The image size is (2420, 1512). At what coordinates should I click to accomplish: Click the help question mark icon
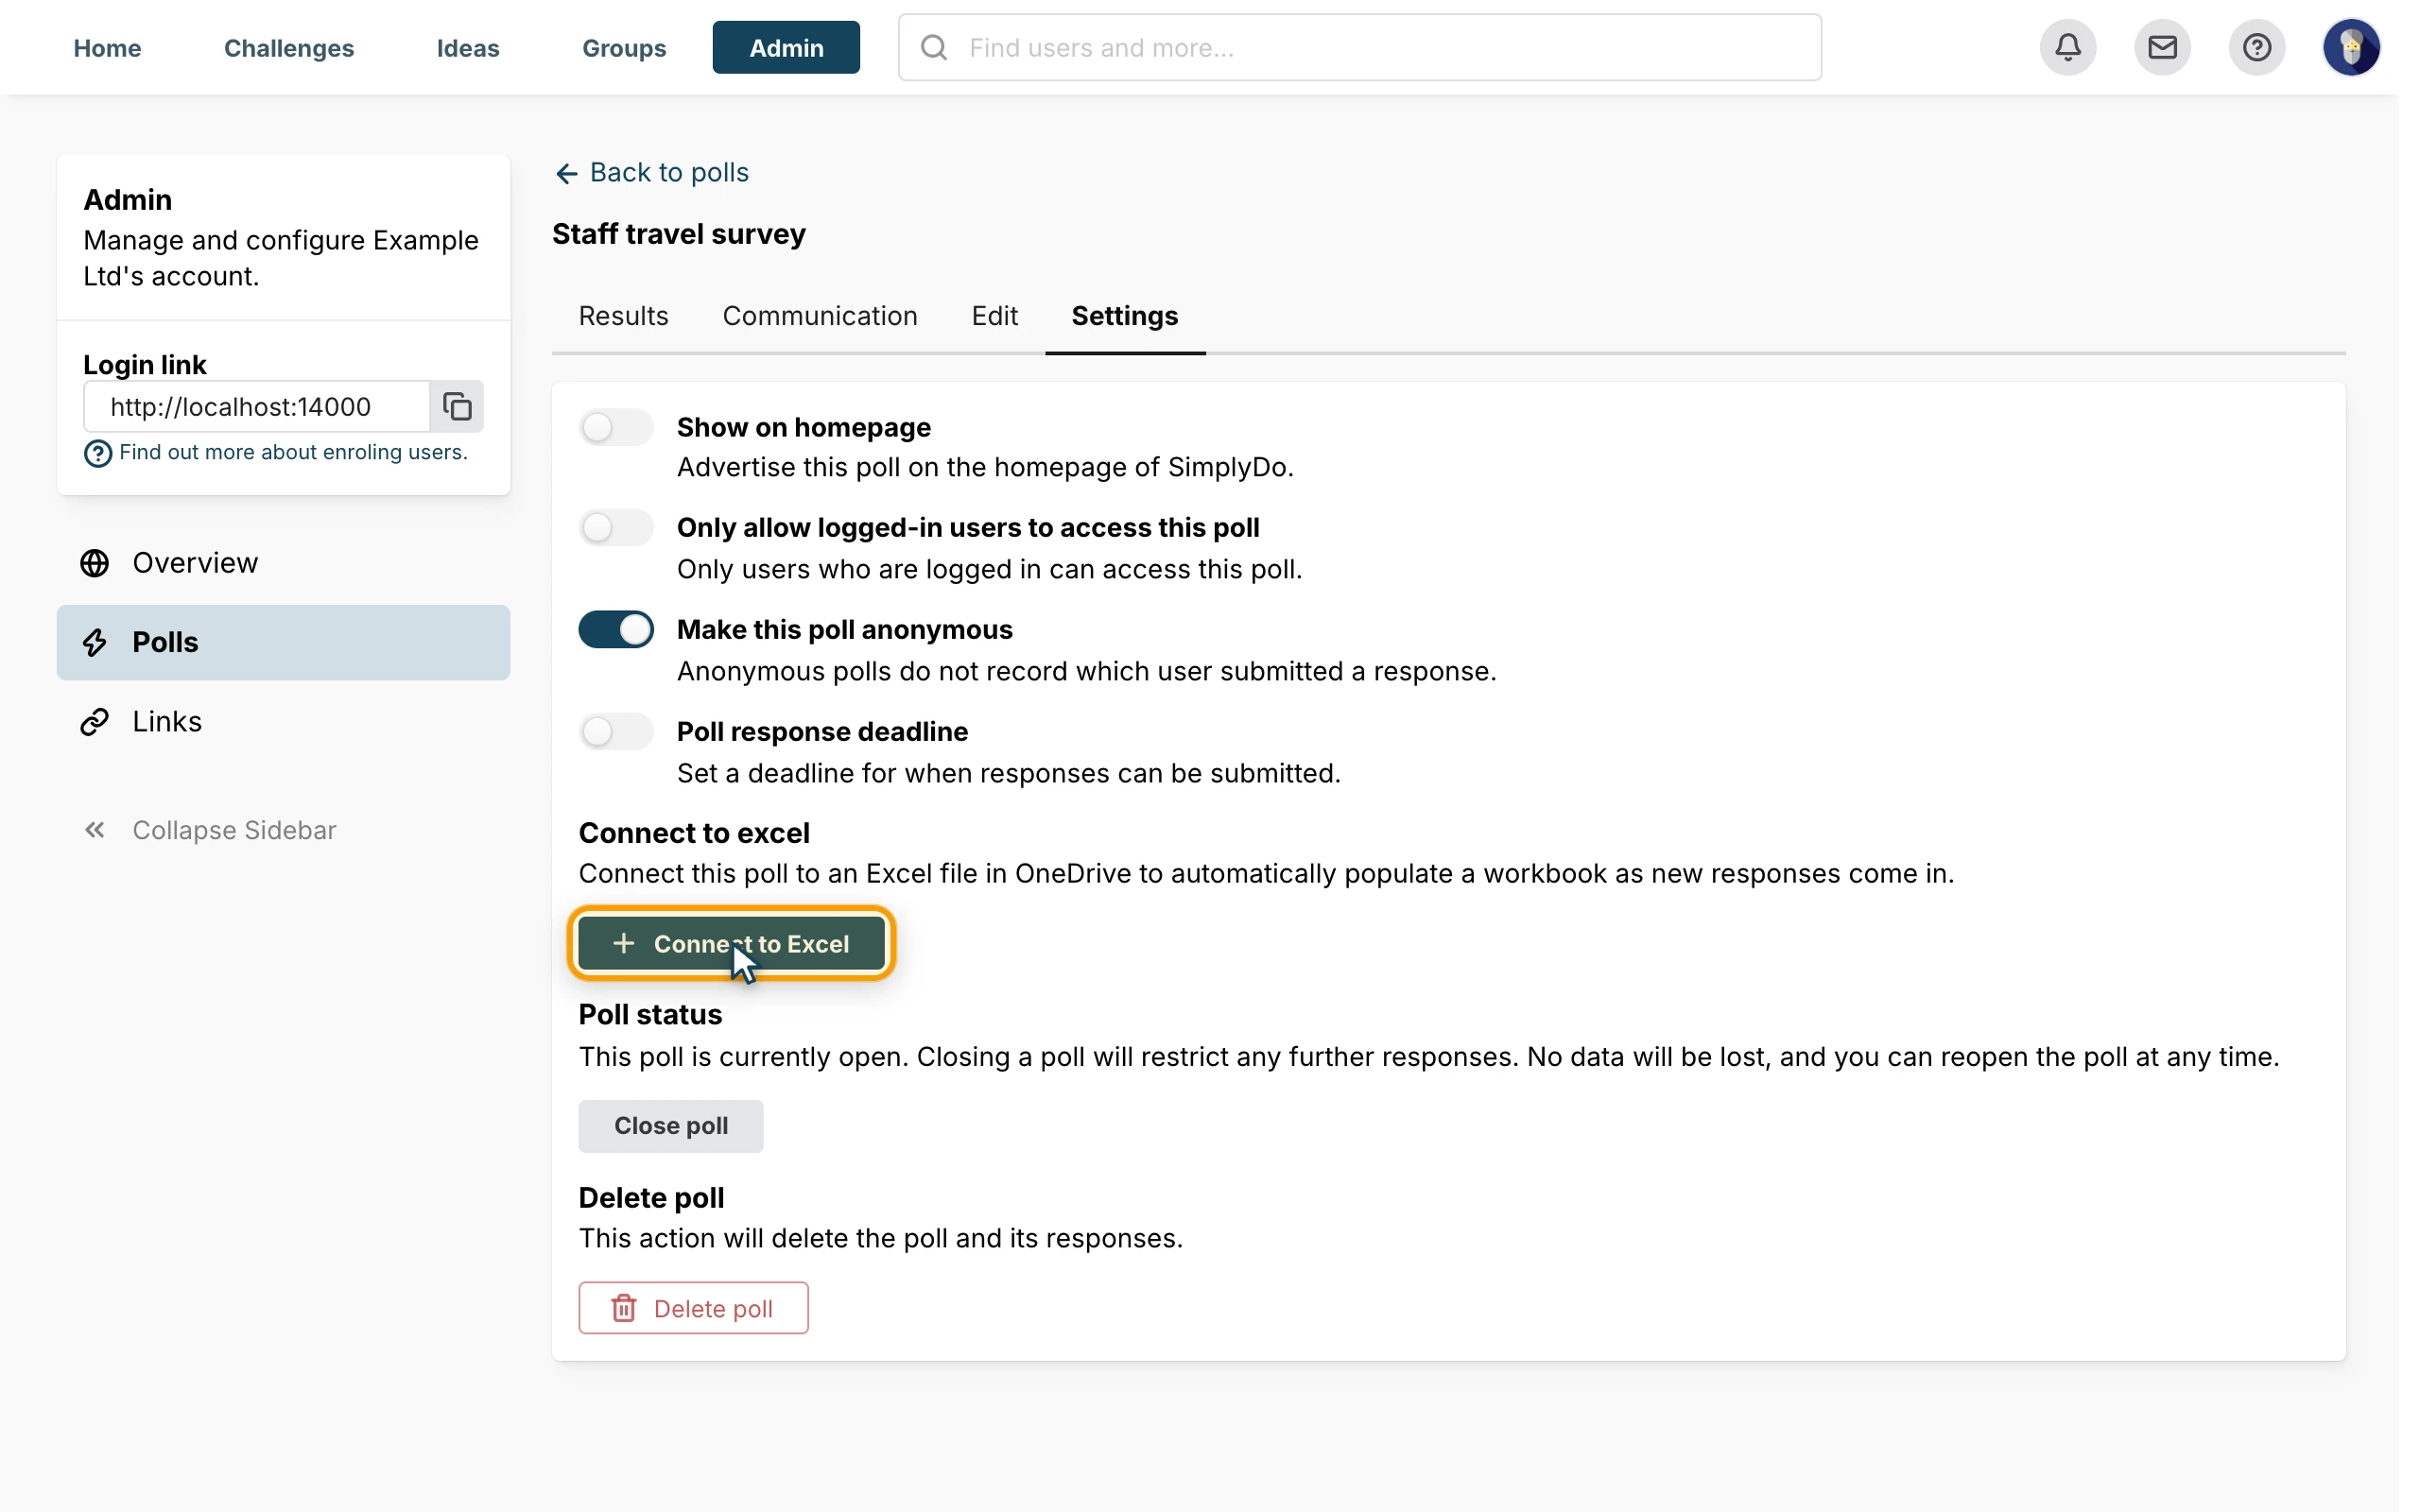2257,47
